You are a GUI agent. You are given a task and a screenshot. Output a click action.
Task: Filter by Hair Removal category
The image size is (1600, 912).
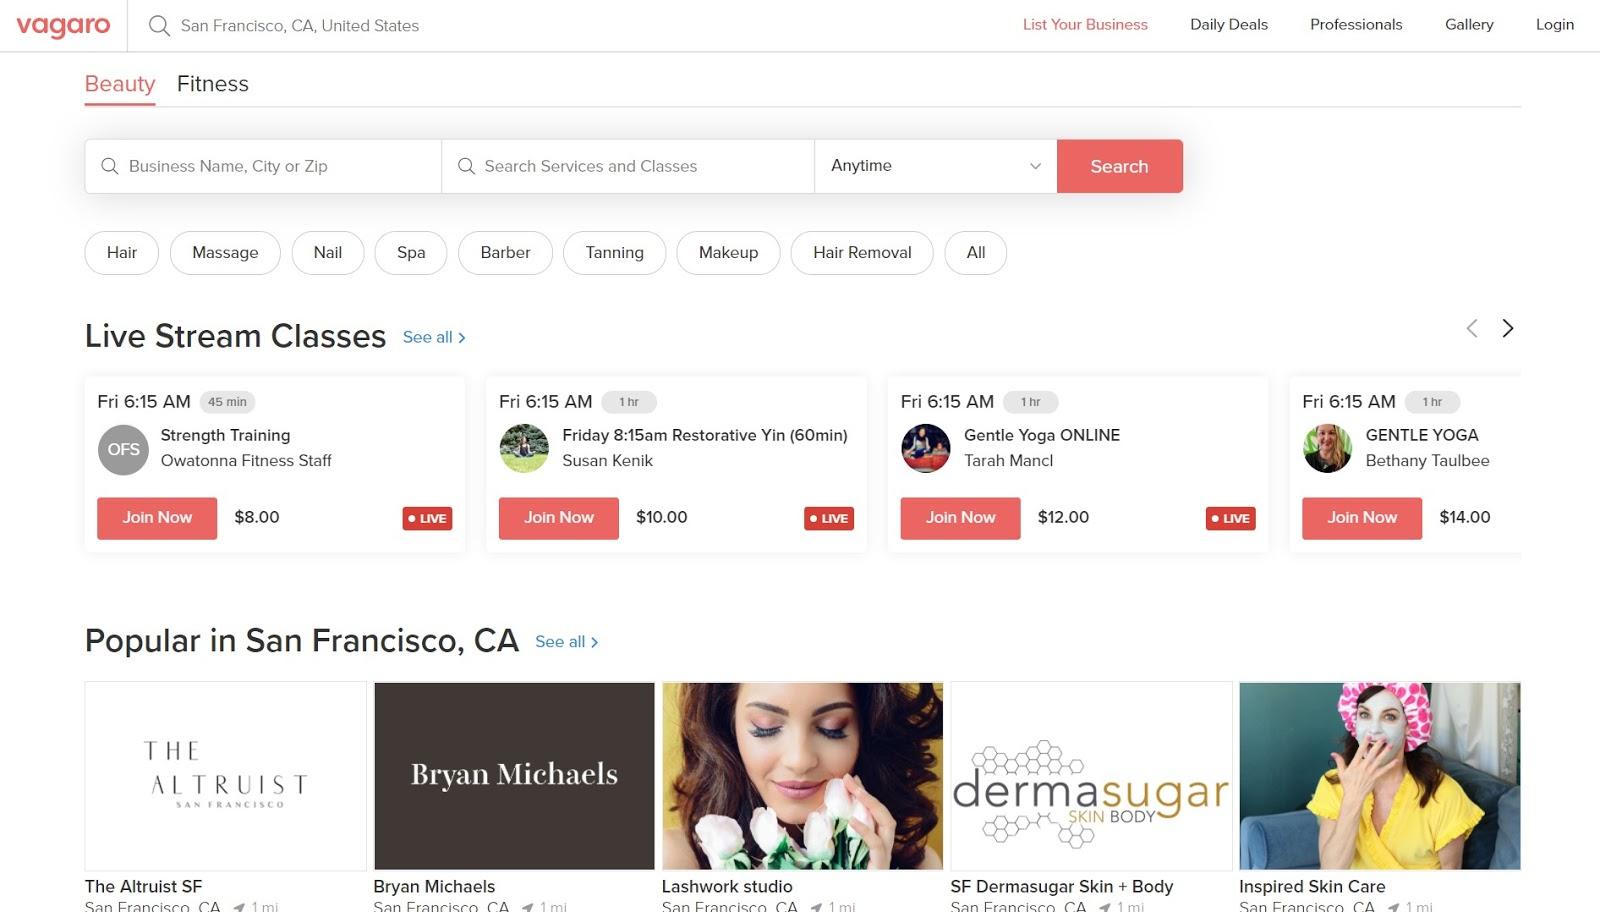[862, 253]
